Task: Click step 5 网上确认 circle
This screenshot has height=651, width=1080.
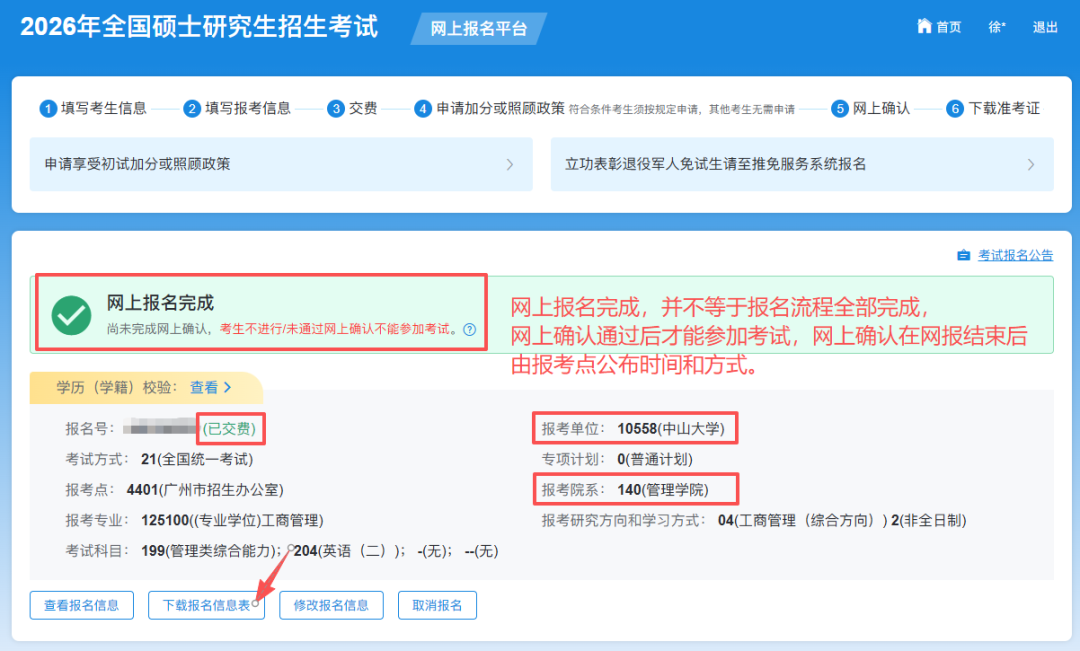Action: (840, 109)
